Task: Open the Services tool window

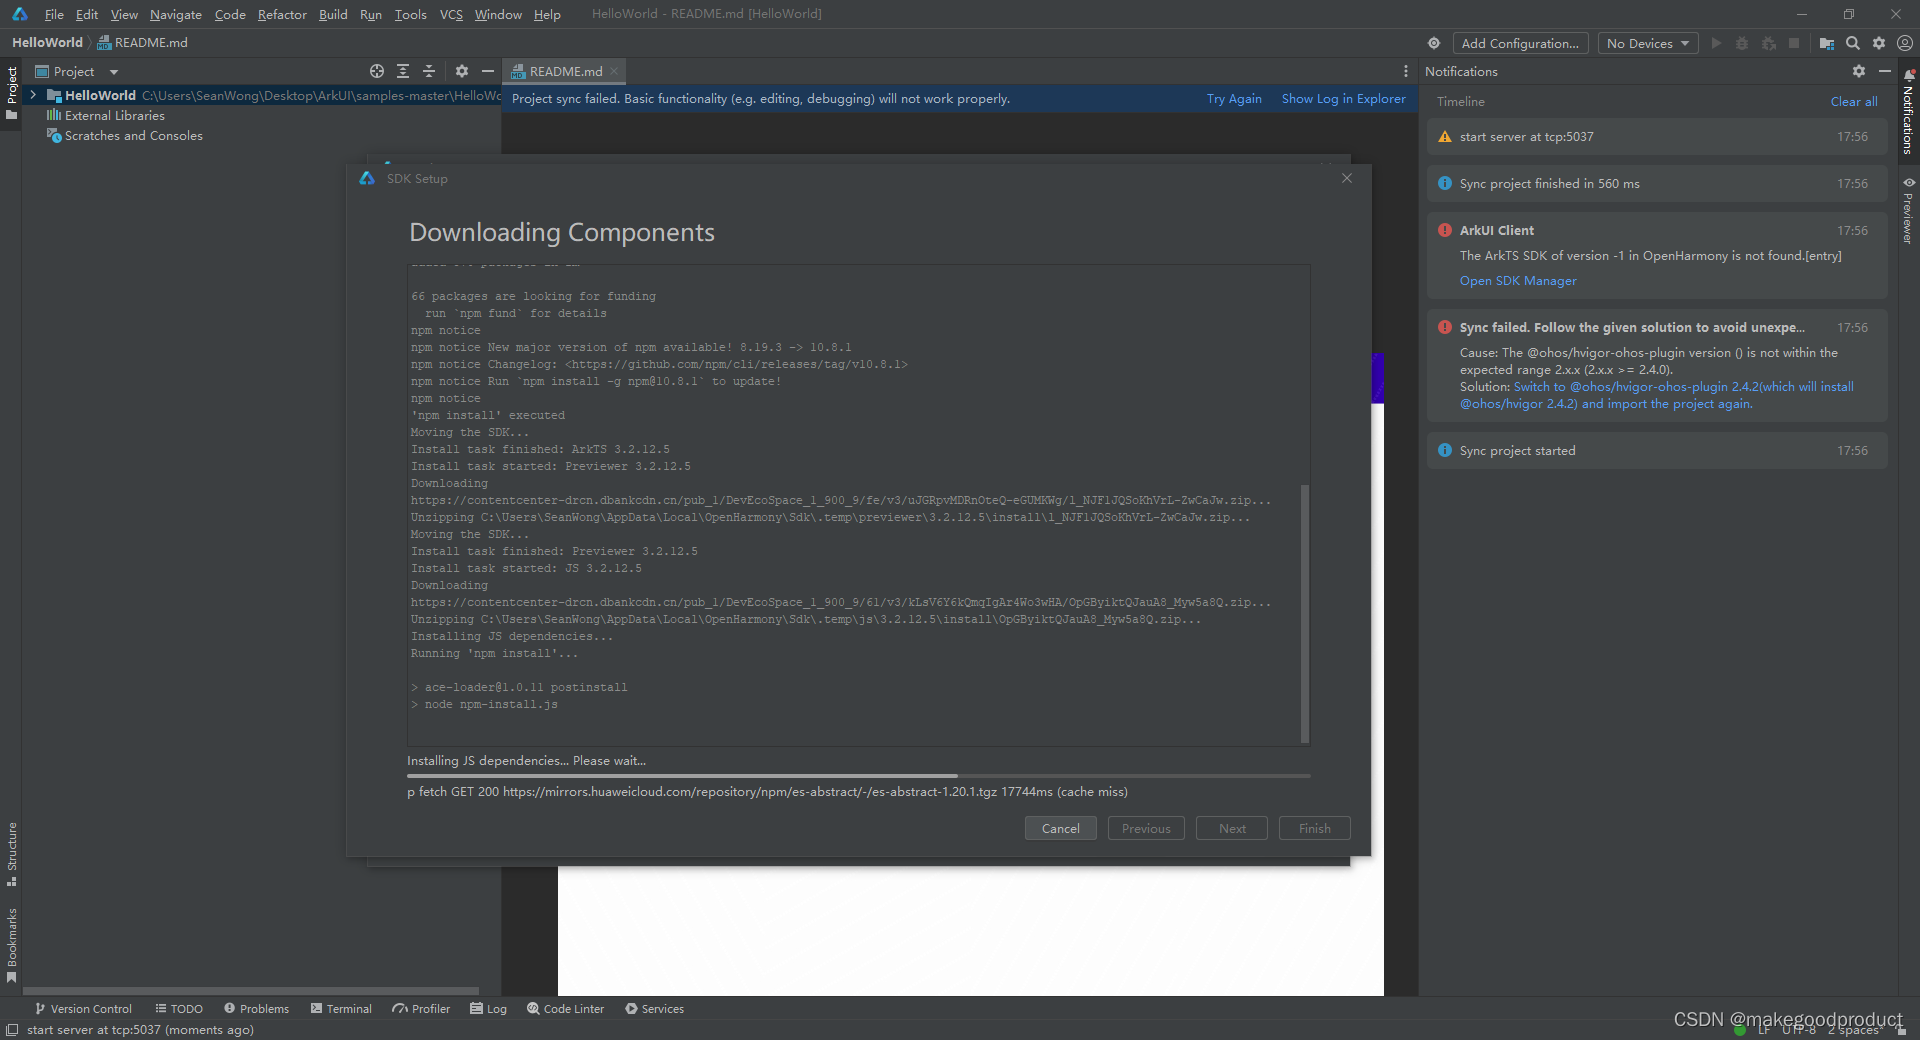Action: [655, 1009]
